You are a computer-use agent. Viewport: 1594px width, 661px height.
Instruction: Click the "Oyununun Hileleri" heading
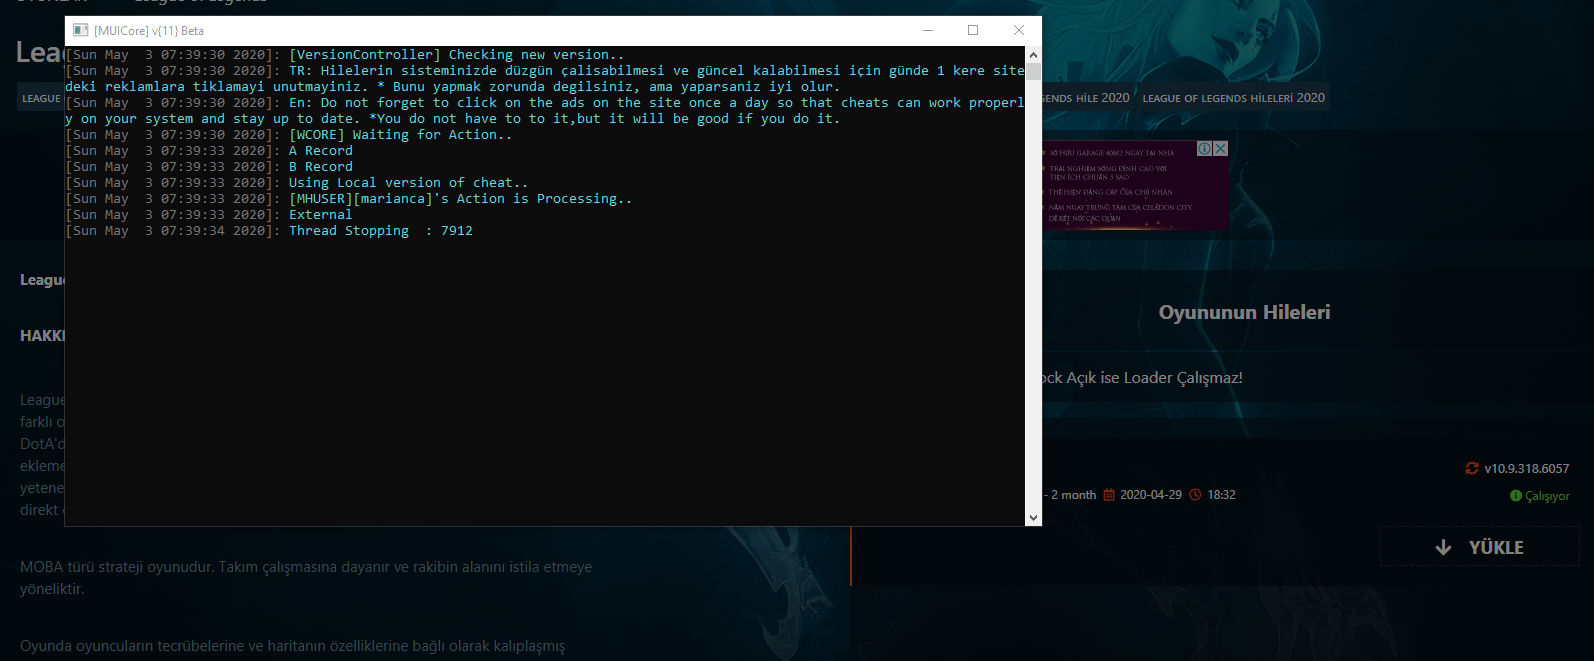tap(1244, 312)
